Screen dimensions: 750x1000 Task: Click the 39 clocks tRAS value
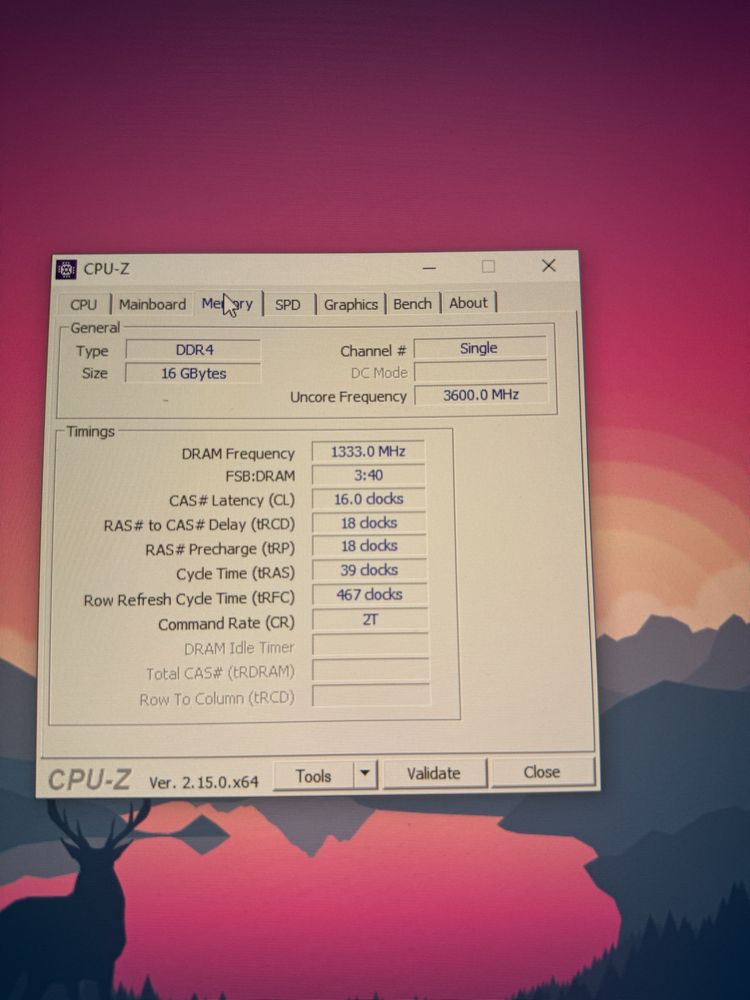[369, 570]
